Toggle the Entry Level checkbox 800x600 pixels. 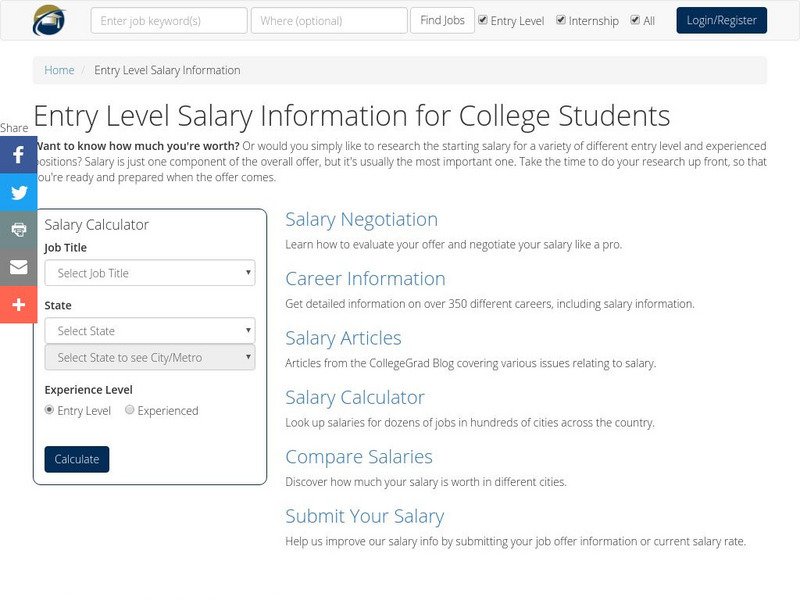click(x=484, y=20)
